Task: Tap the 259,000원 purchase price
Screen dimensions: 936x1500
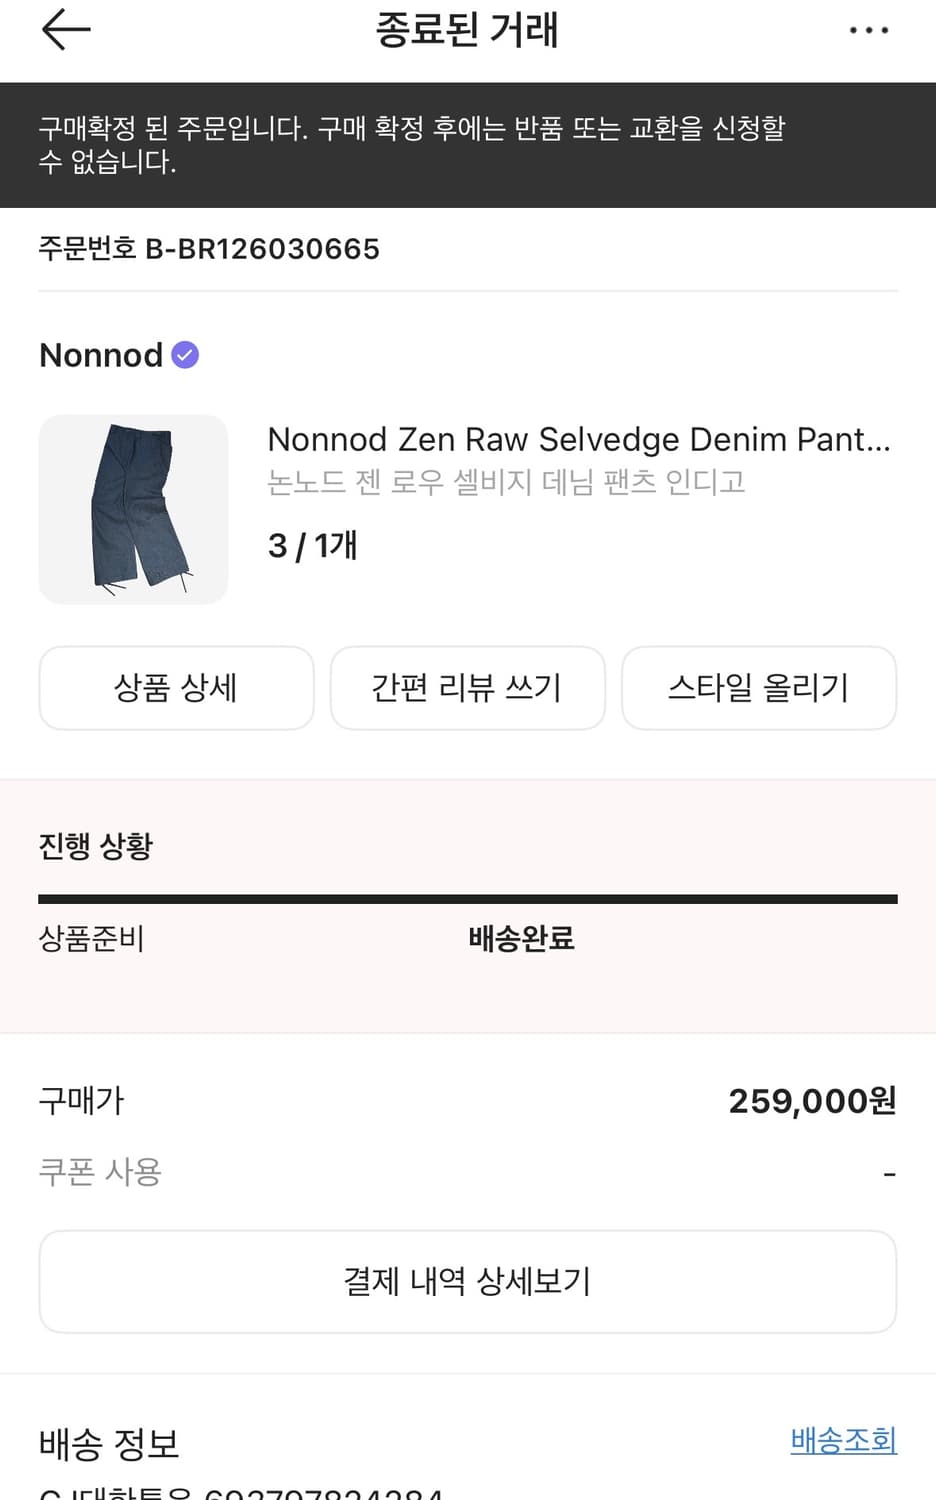Action: (811, 1100)
